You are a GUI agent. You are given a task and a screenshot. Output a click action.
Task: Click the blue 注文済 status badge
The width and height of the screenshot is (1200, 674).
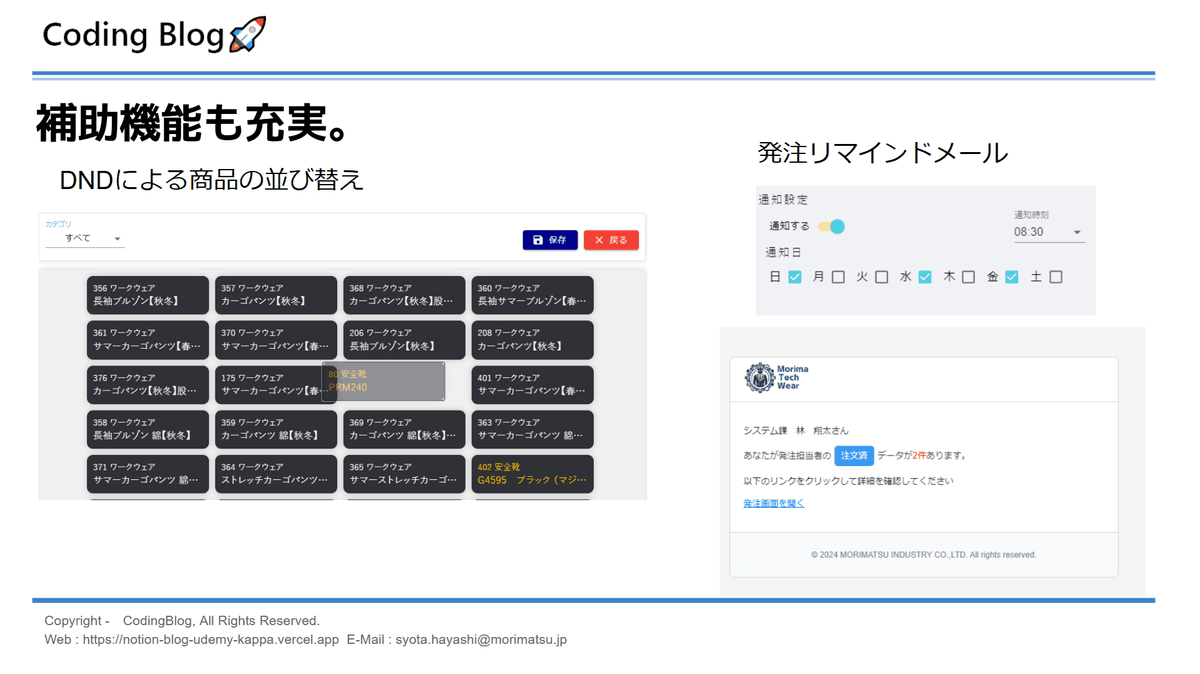(x=854, y=455)
